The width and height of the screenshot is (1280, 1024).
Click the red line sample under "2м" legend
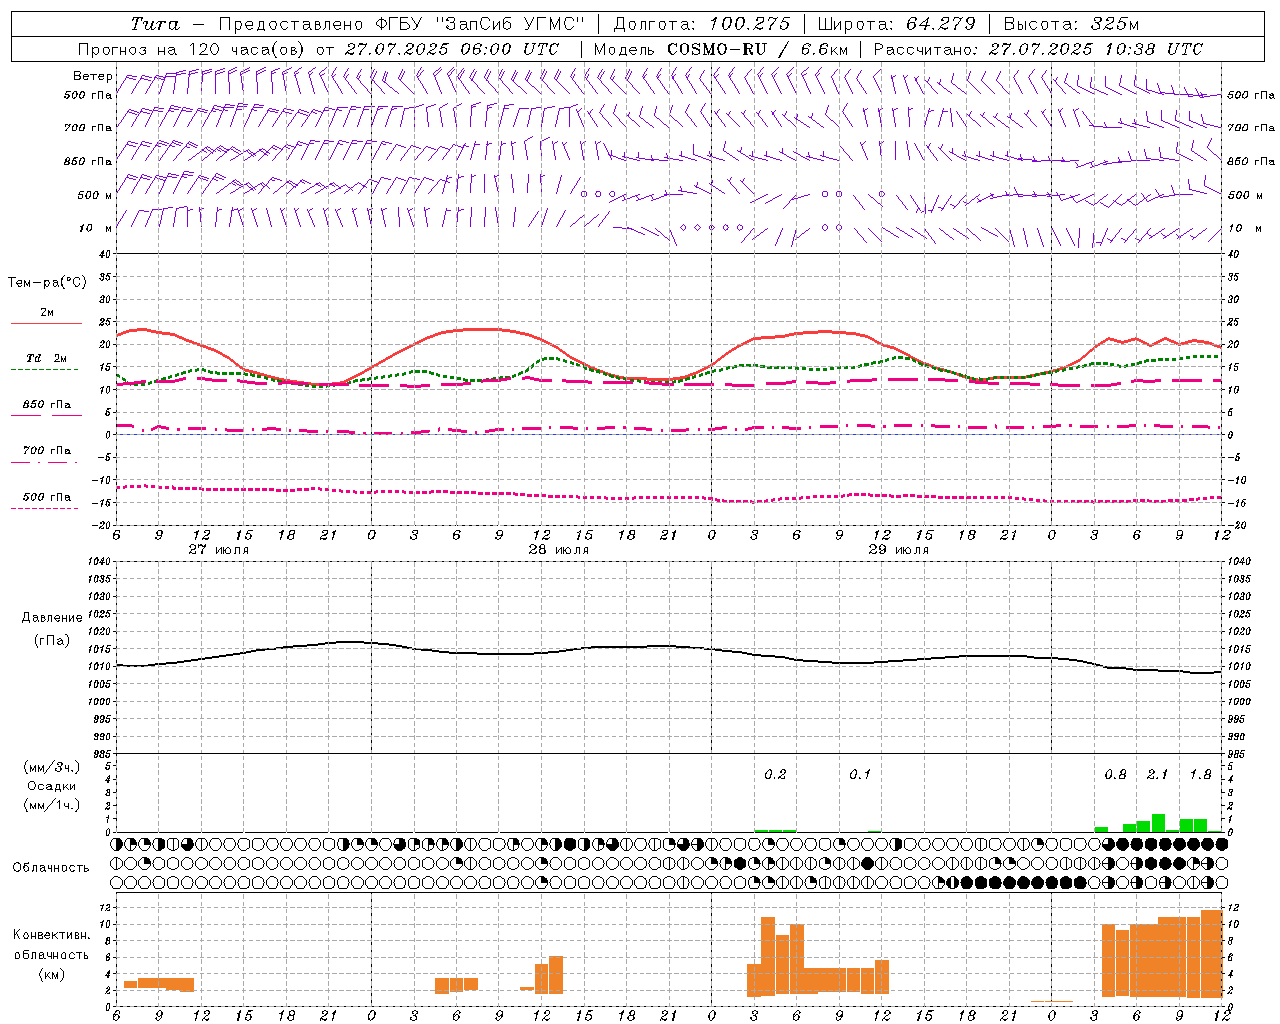pos(46,324)
